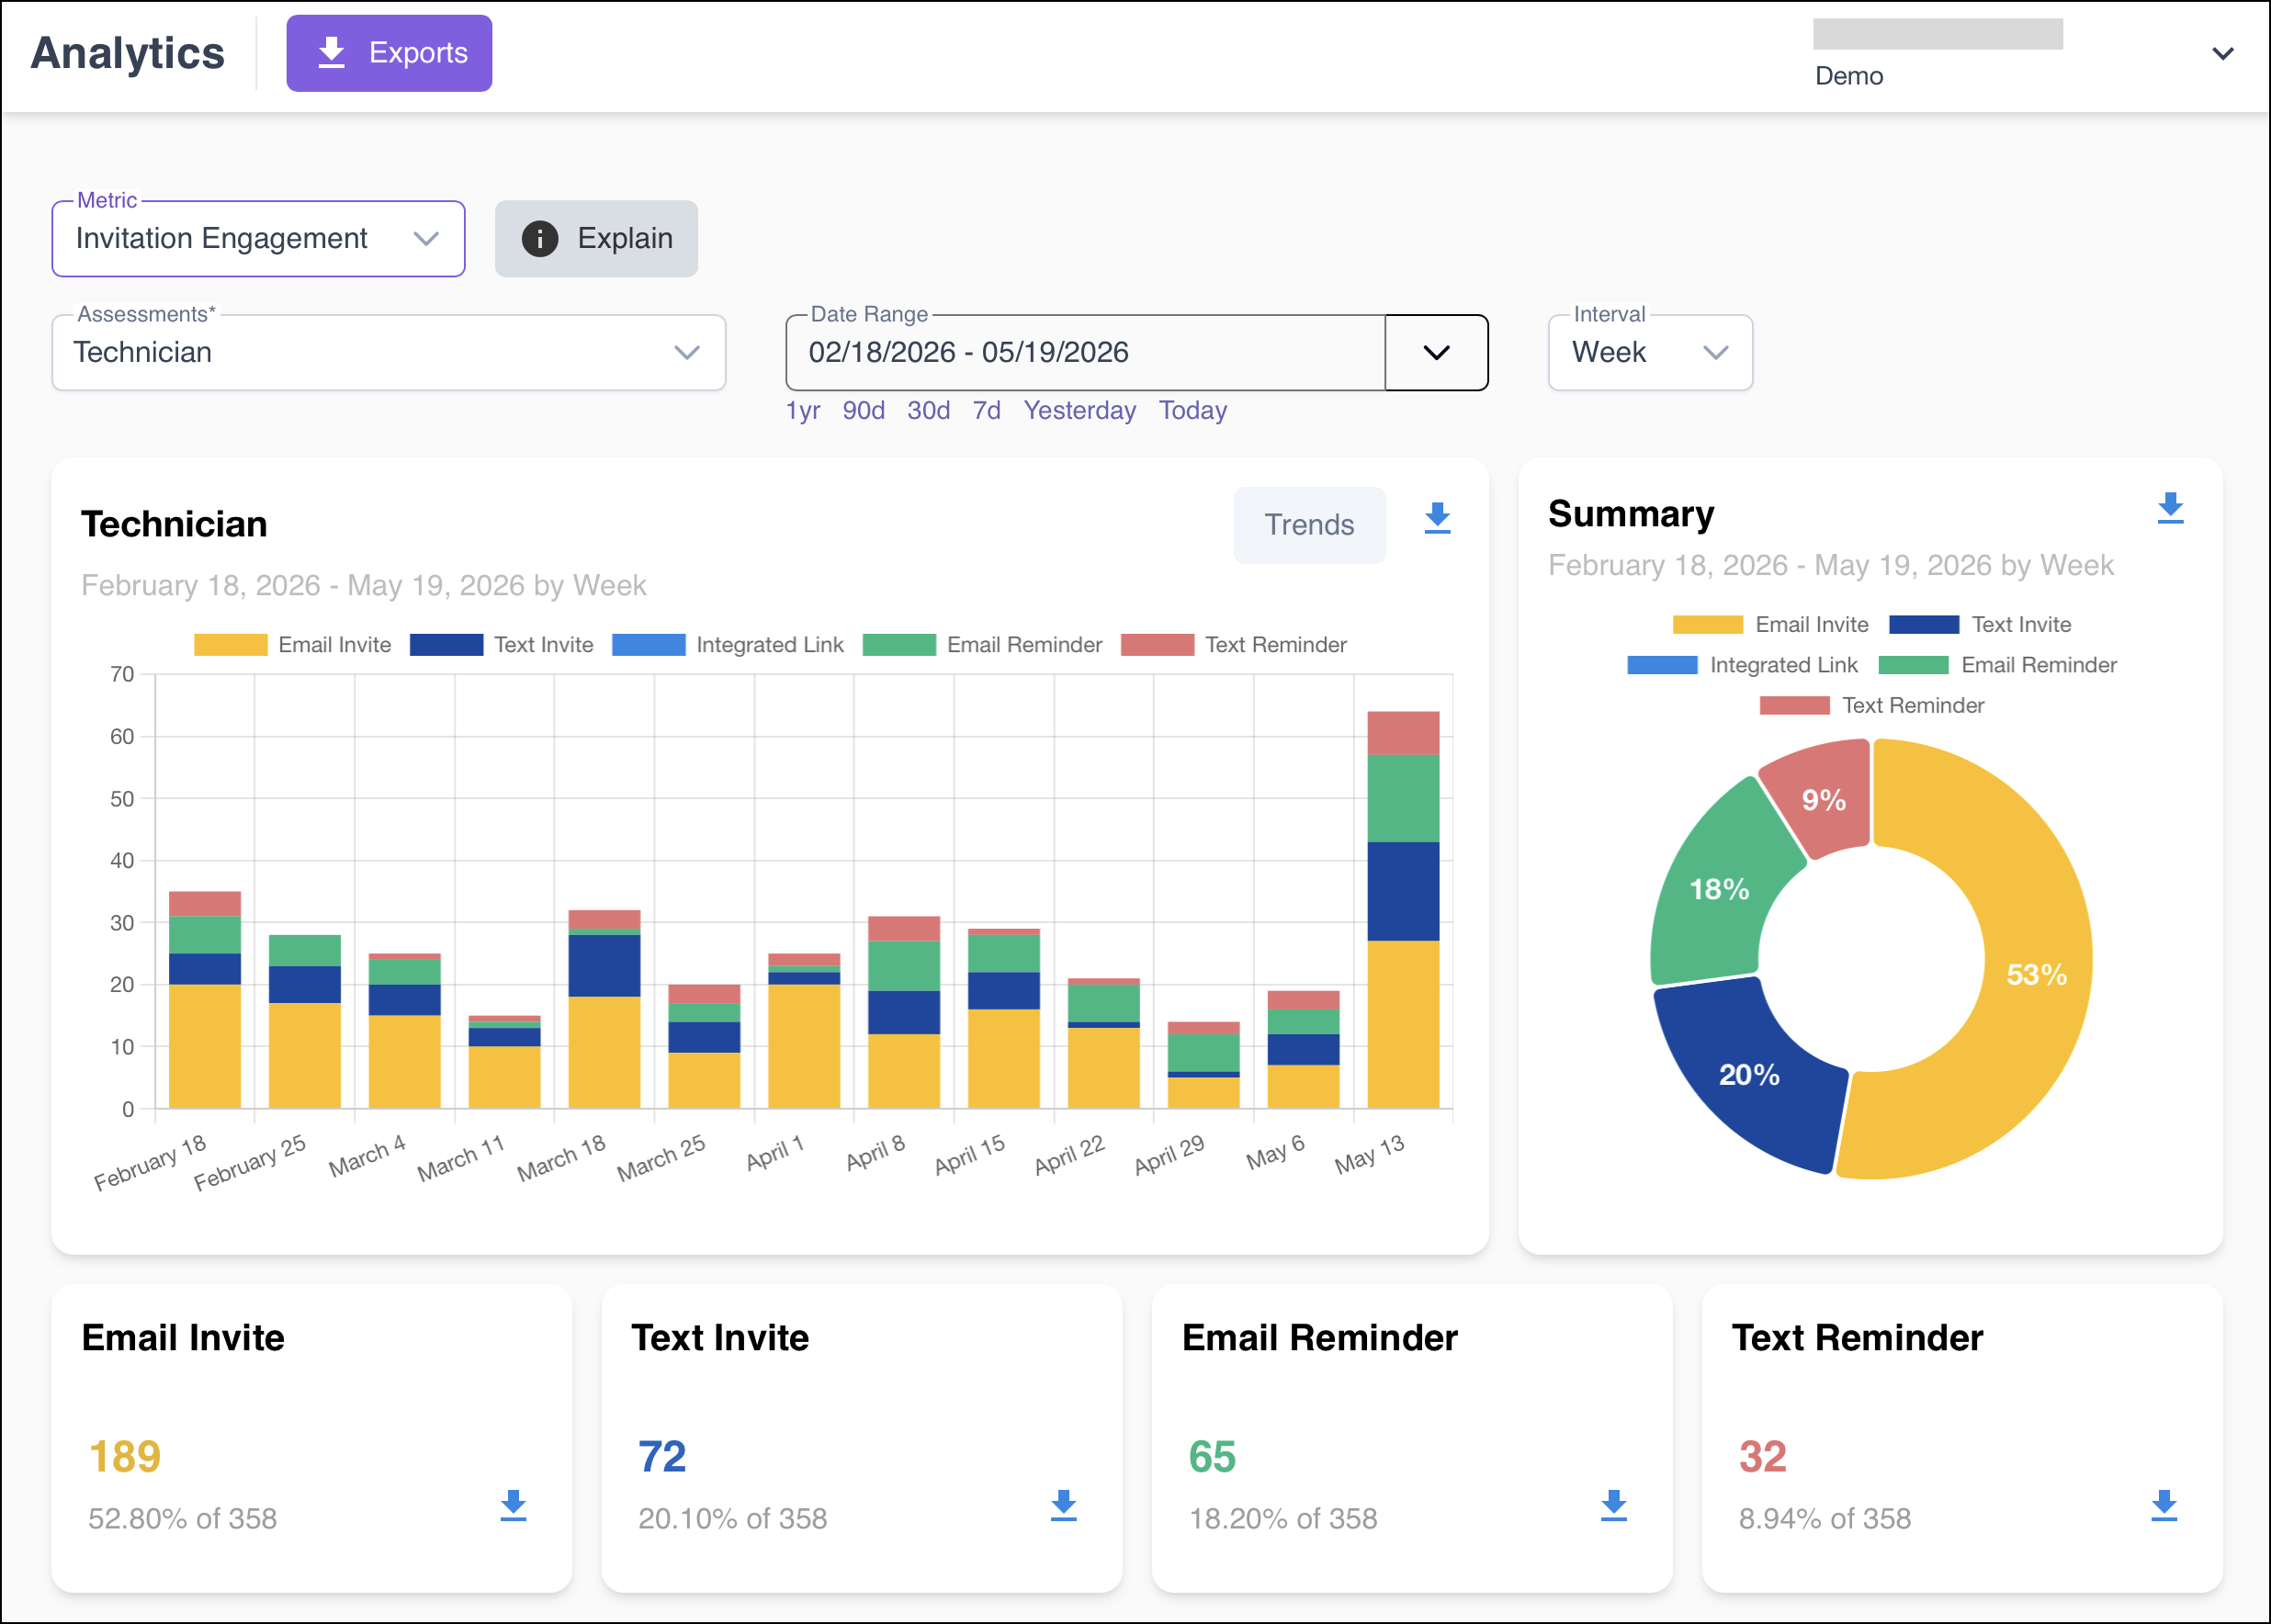This screenshot has height=1624, width=2271.
Task: Toggle Integrated Link in Summary legend
Action: [1742, 665]
